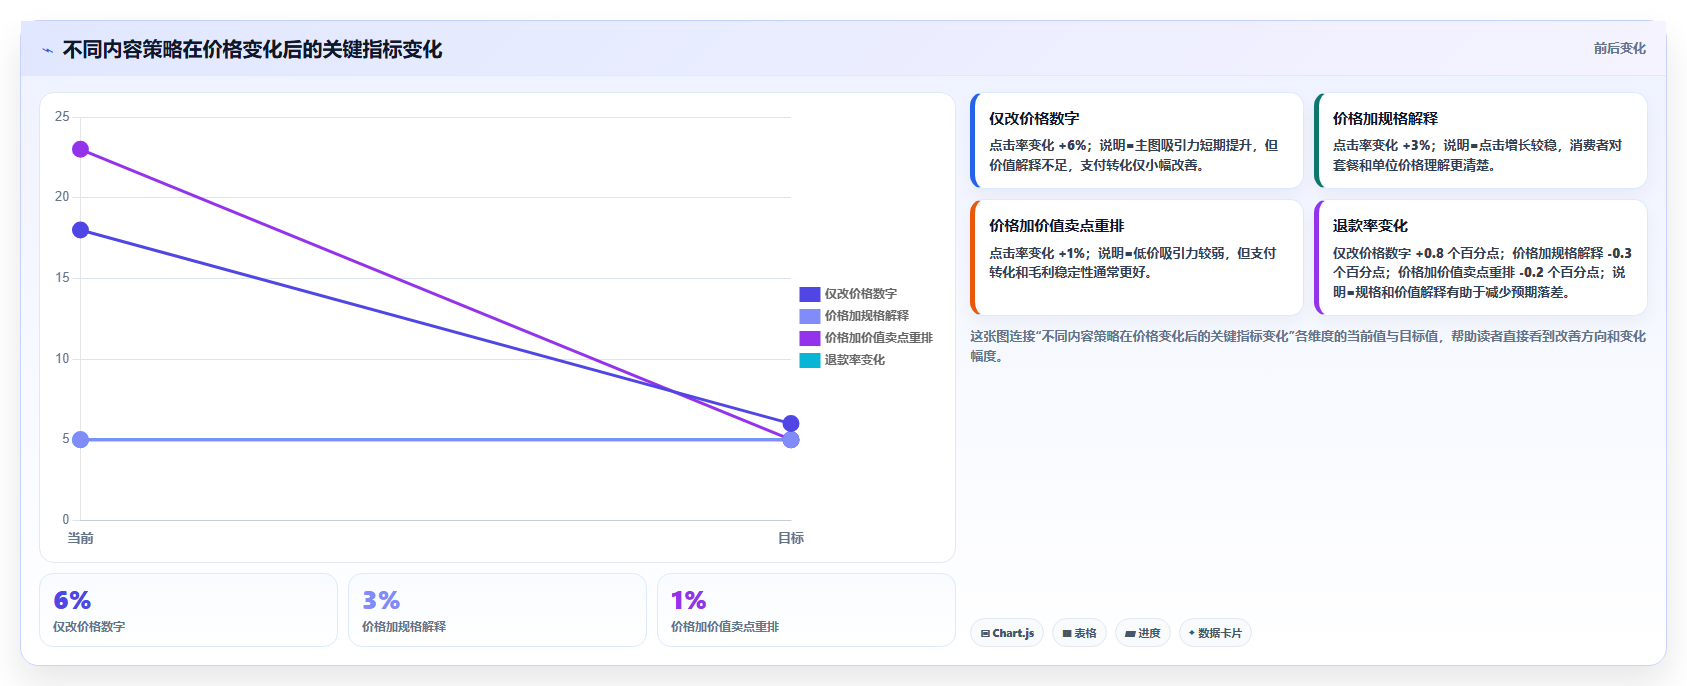Click the dark blue data point at 当前
The height and width of the screenshot is (686, 1687).
pyautogui.click(x=81, y=230)
